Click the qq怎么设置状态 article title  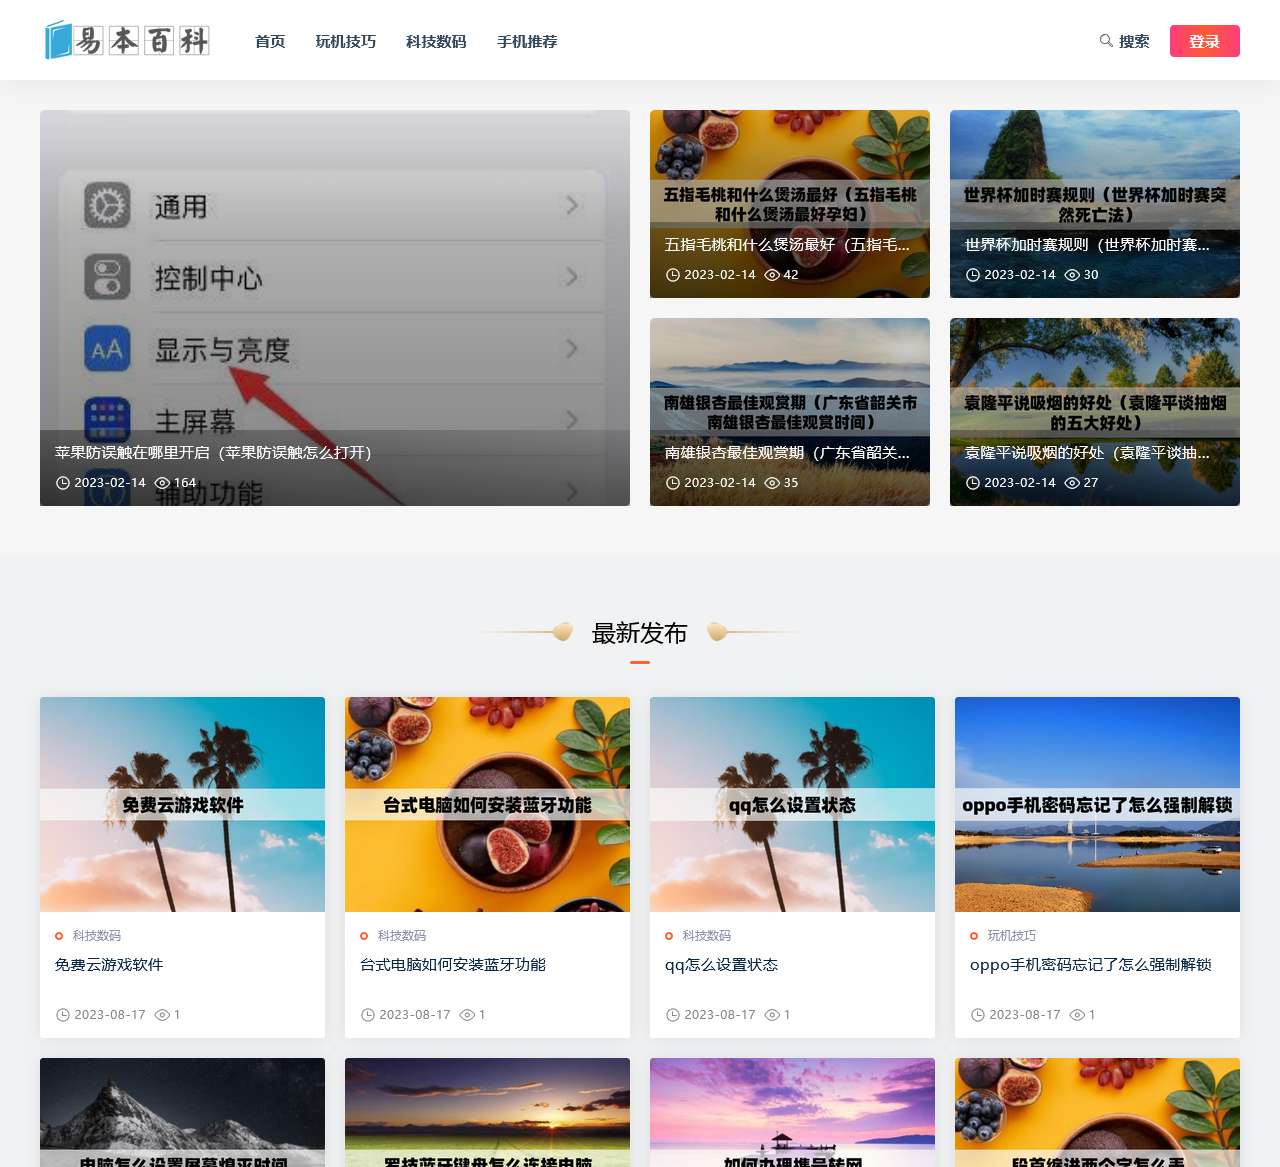click(x=721, y=965)
